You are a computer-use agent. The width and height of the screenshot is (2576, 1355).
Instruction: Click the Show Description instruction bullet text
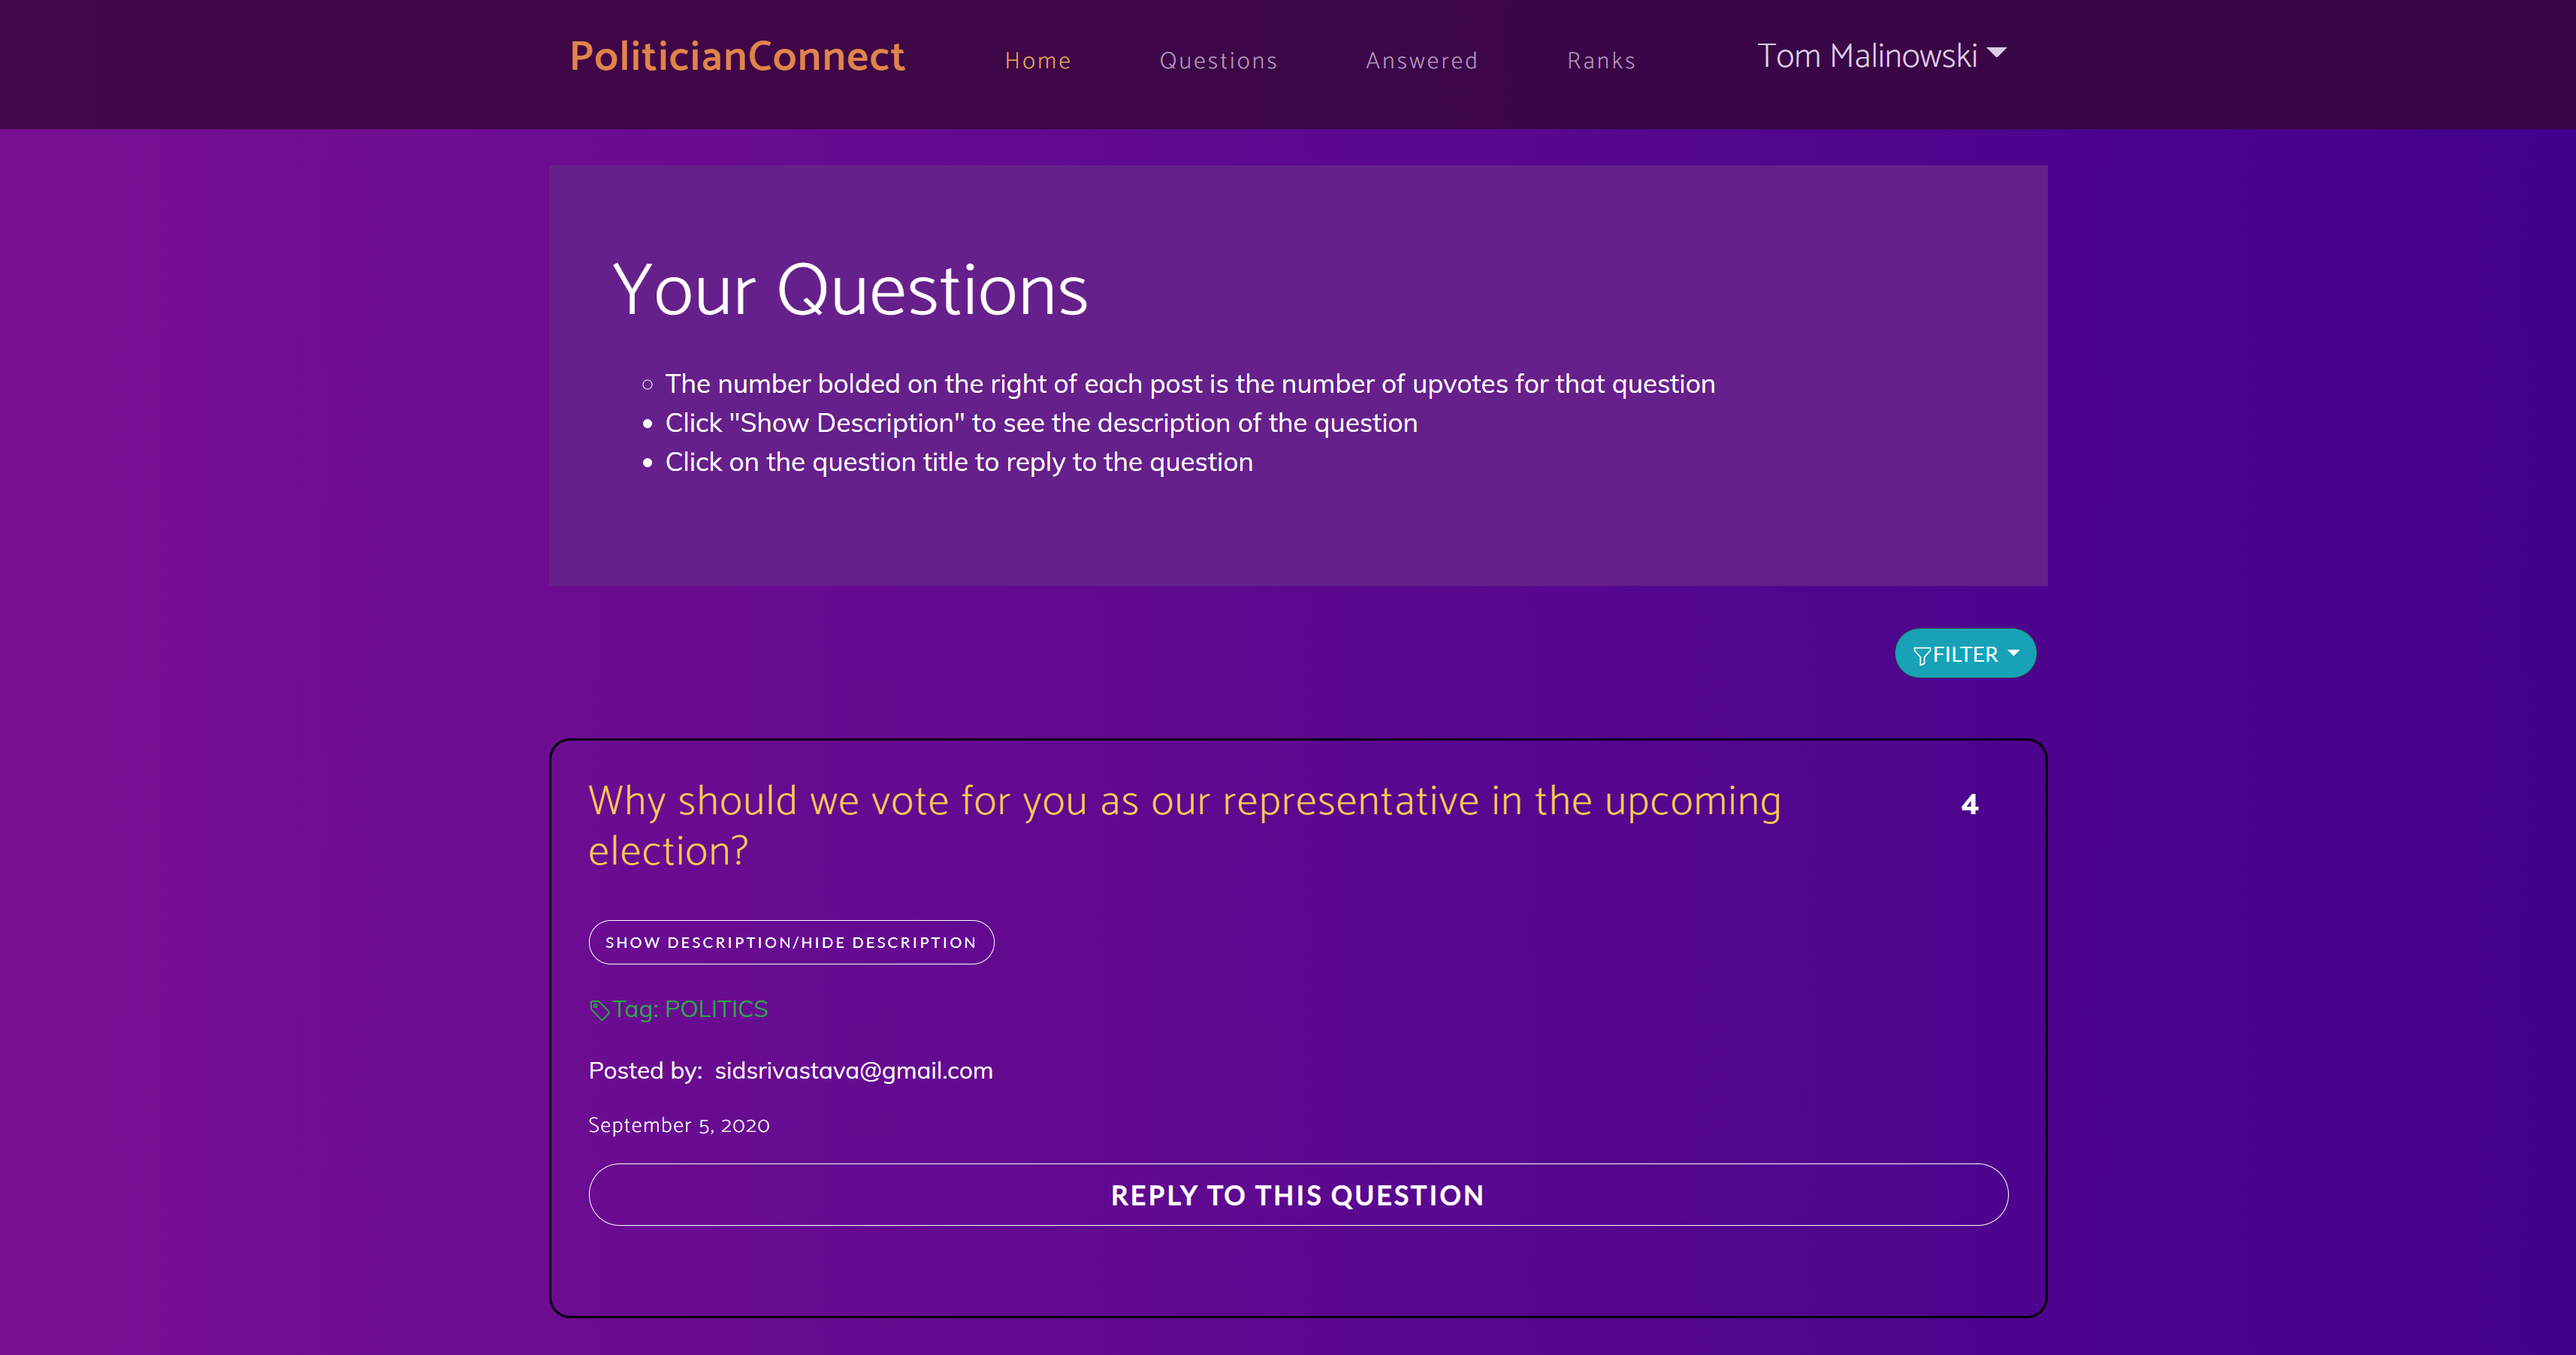(1041, 423)
